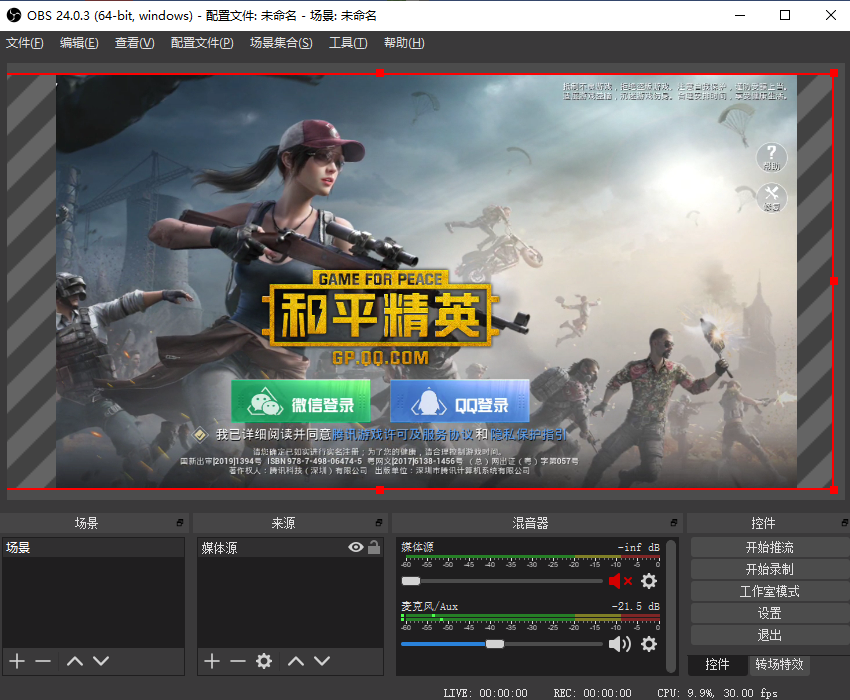Click 混音器 panel title

[x=530, y=523]
